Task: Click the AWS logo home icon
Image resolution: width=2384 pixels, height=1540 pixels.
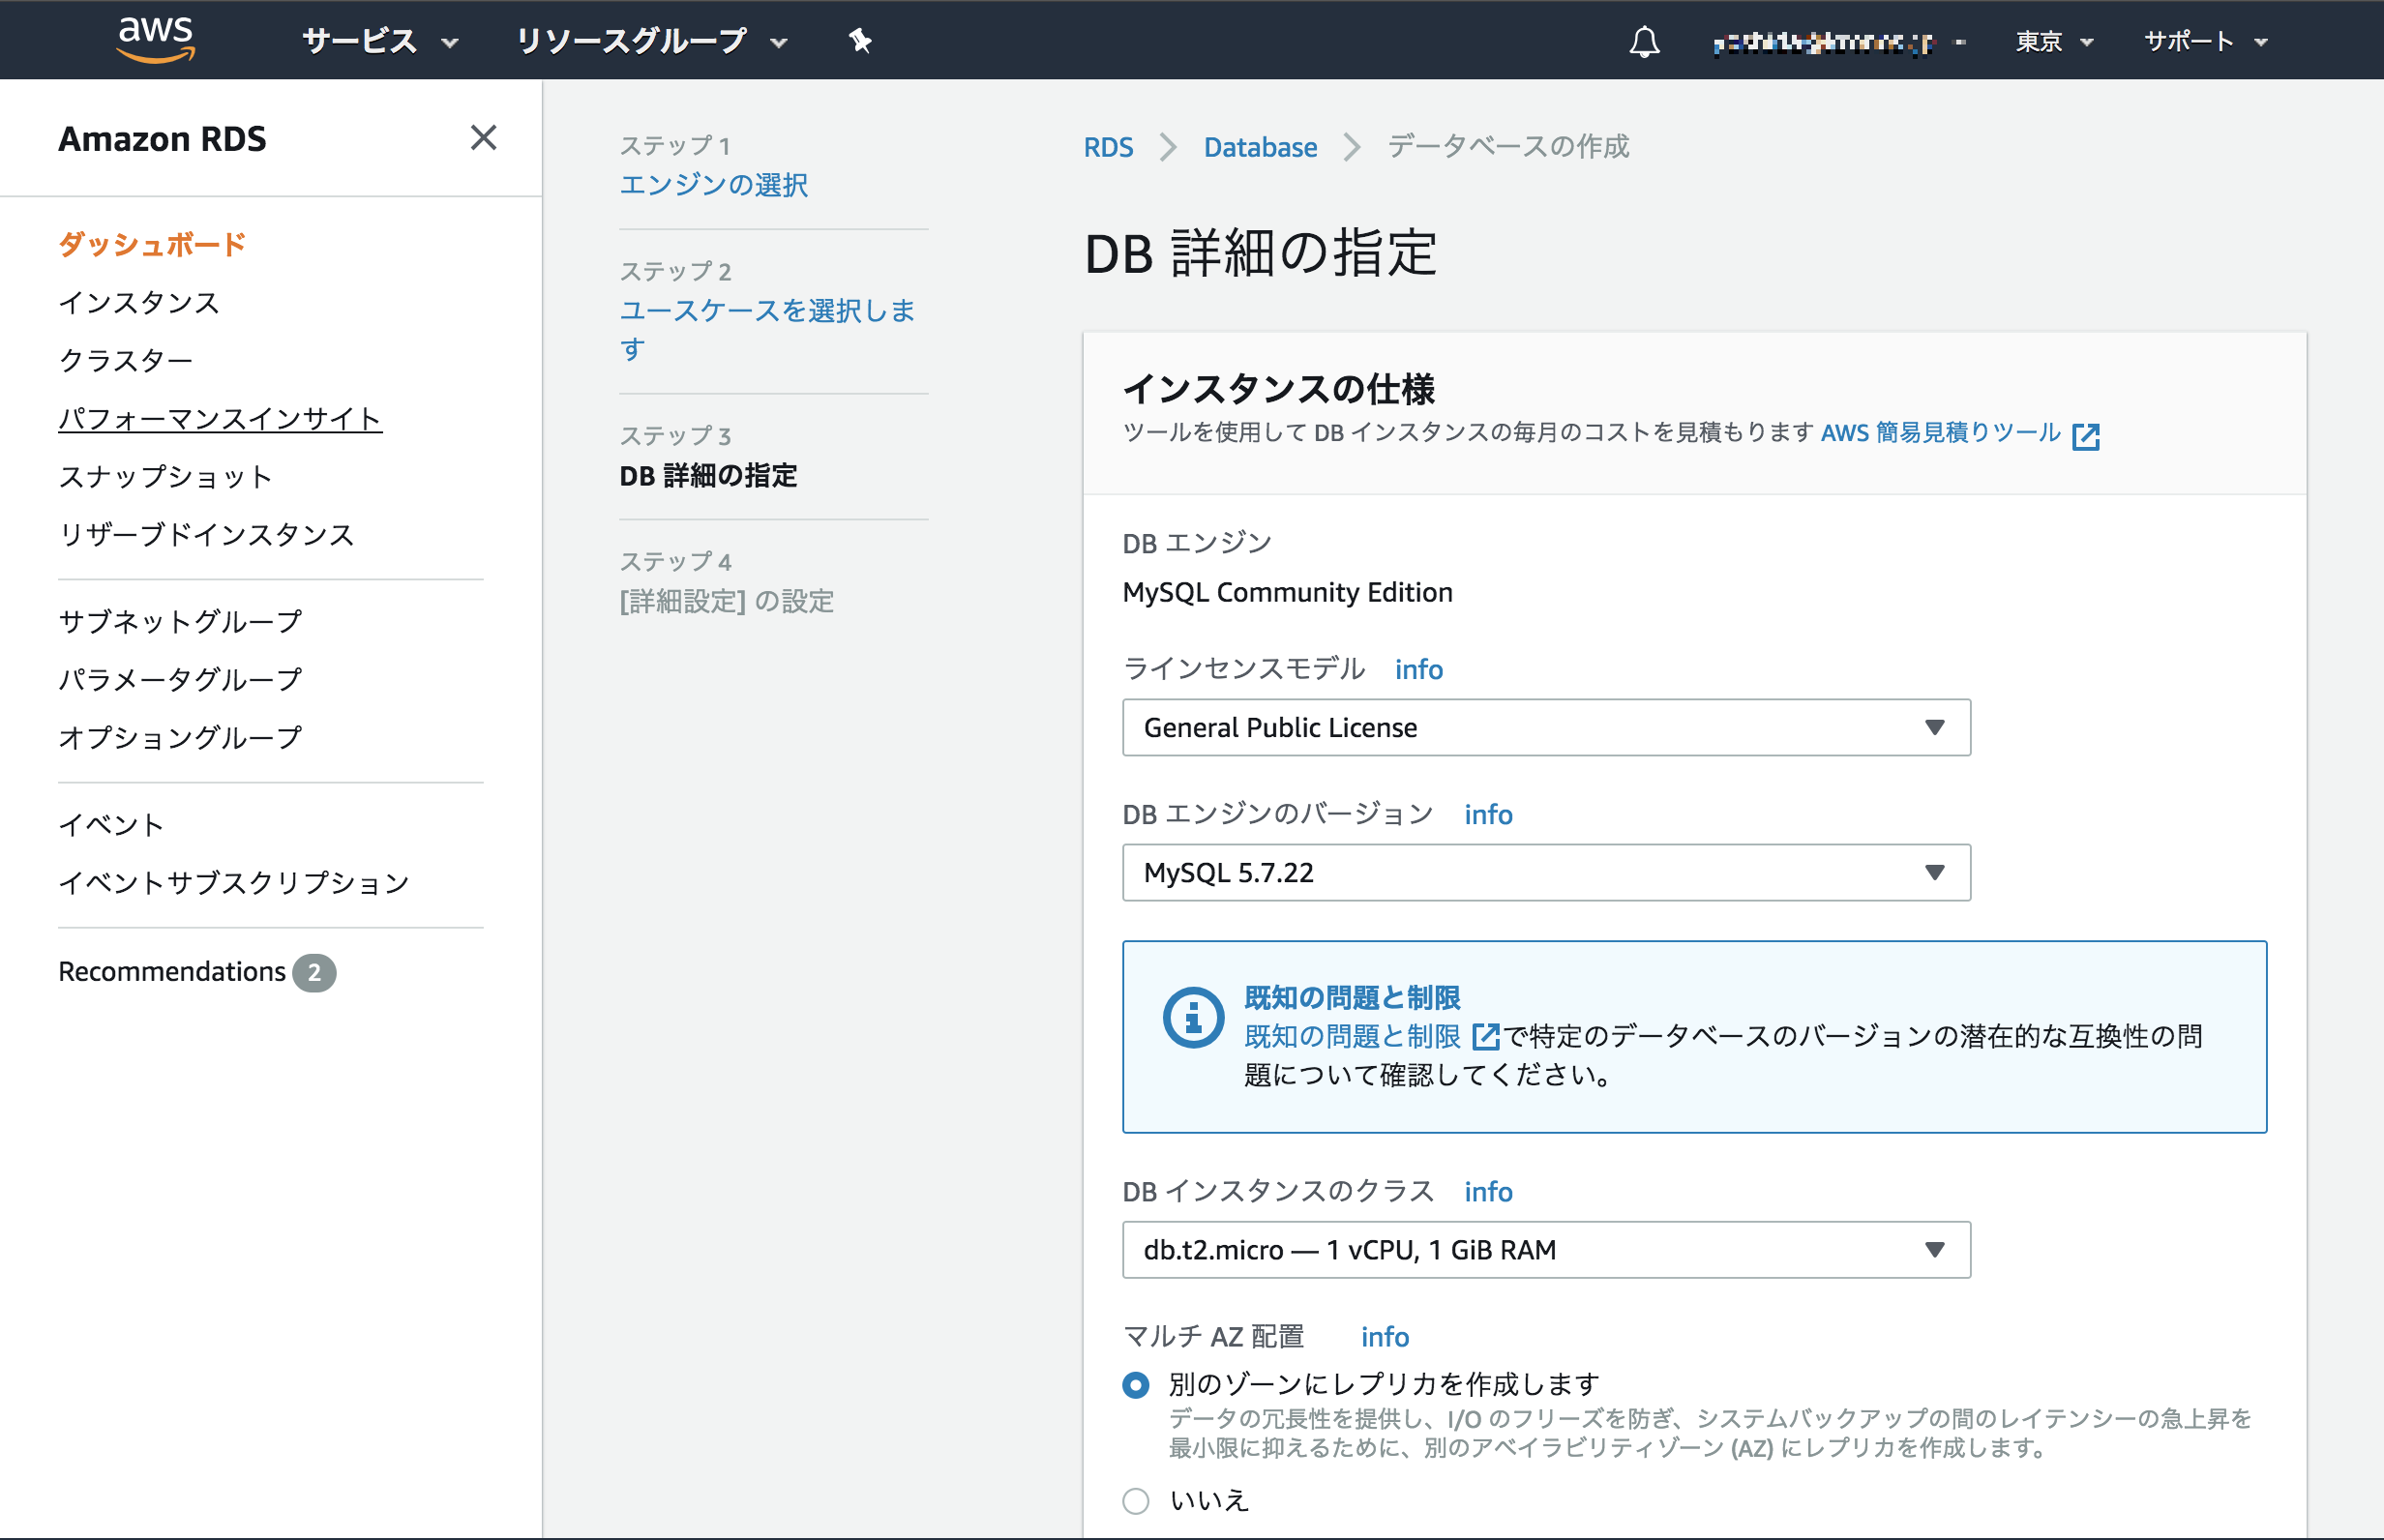Action: coord(155,40)
